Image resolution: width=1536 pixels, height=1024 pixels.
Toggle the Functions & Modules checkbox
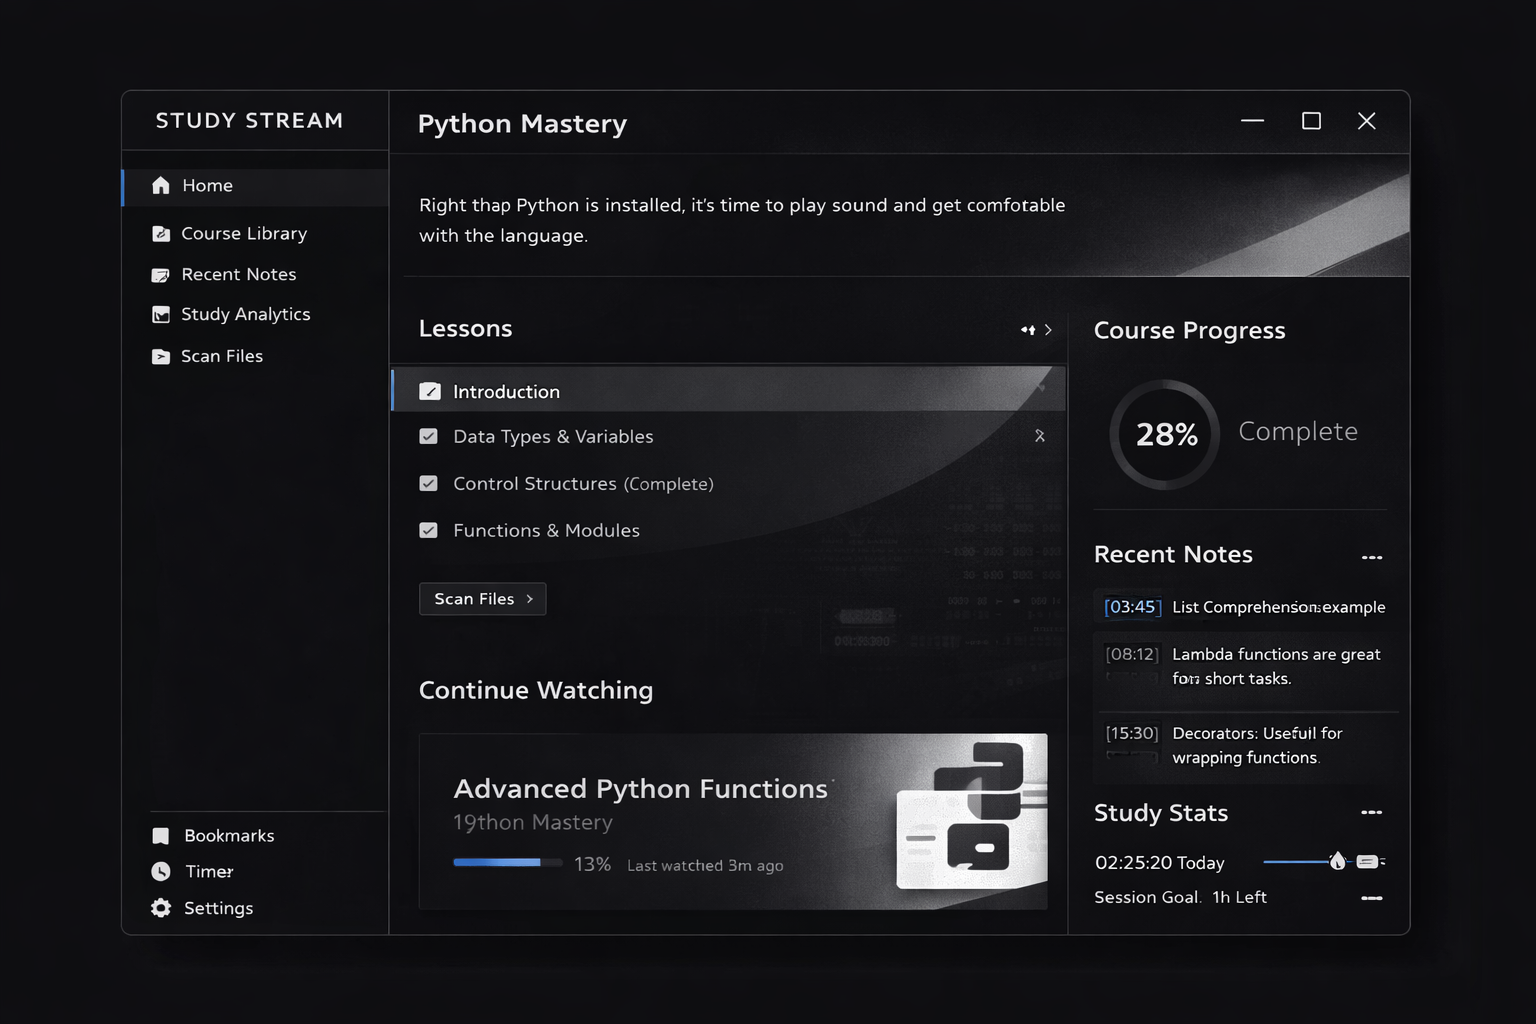[x=429, y=530]
